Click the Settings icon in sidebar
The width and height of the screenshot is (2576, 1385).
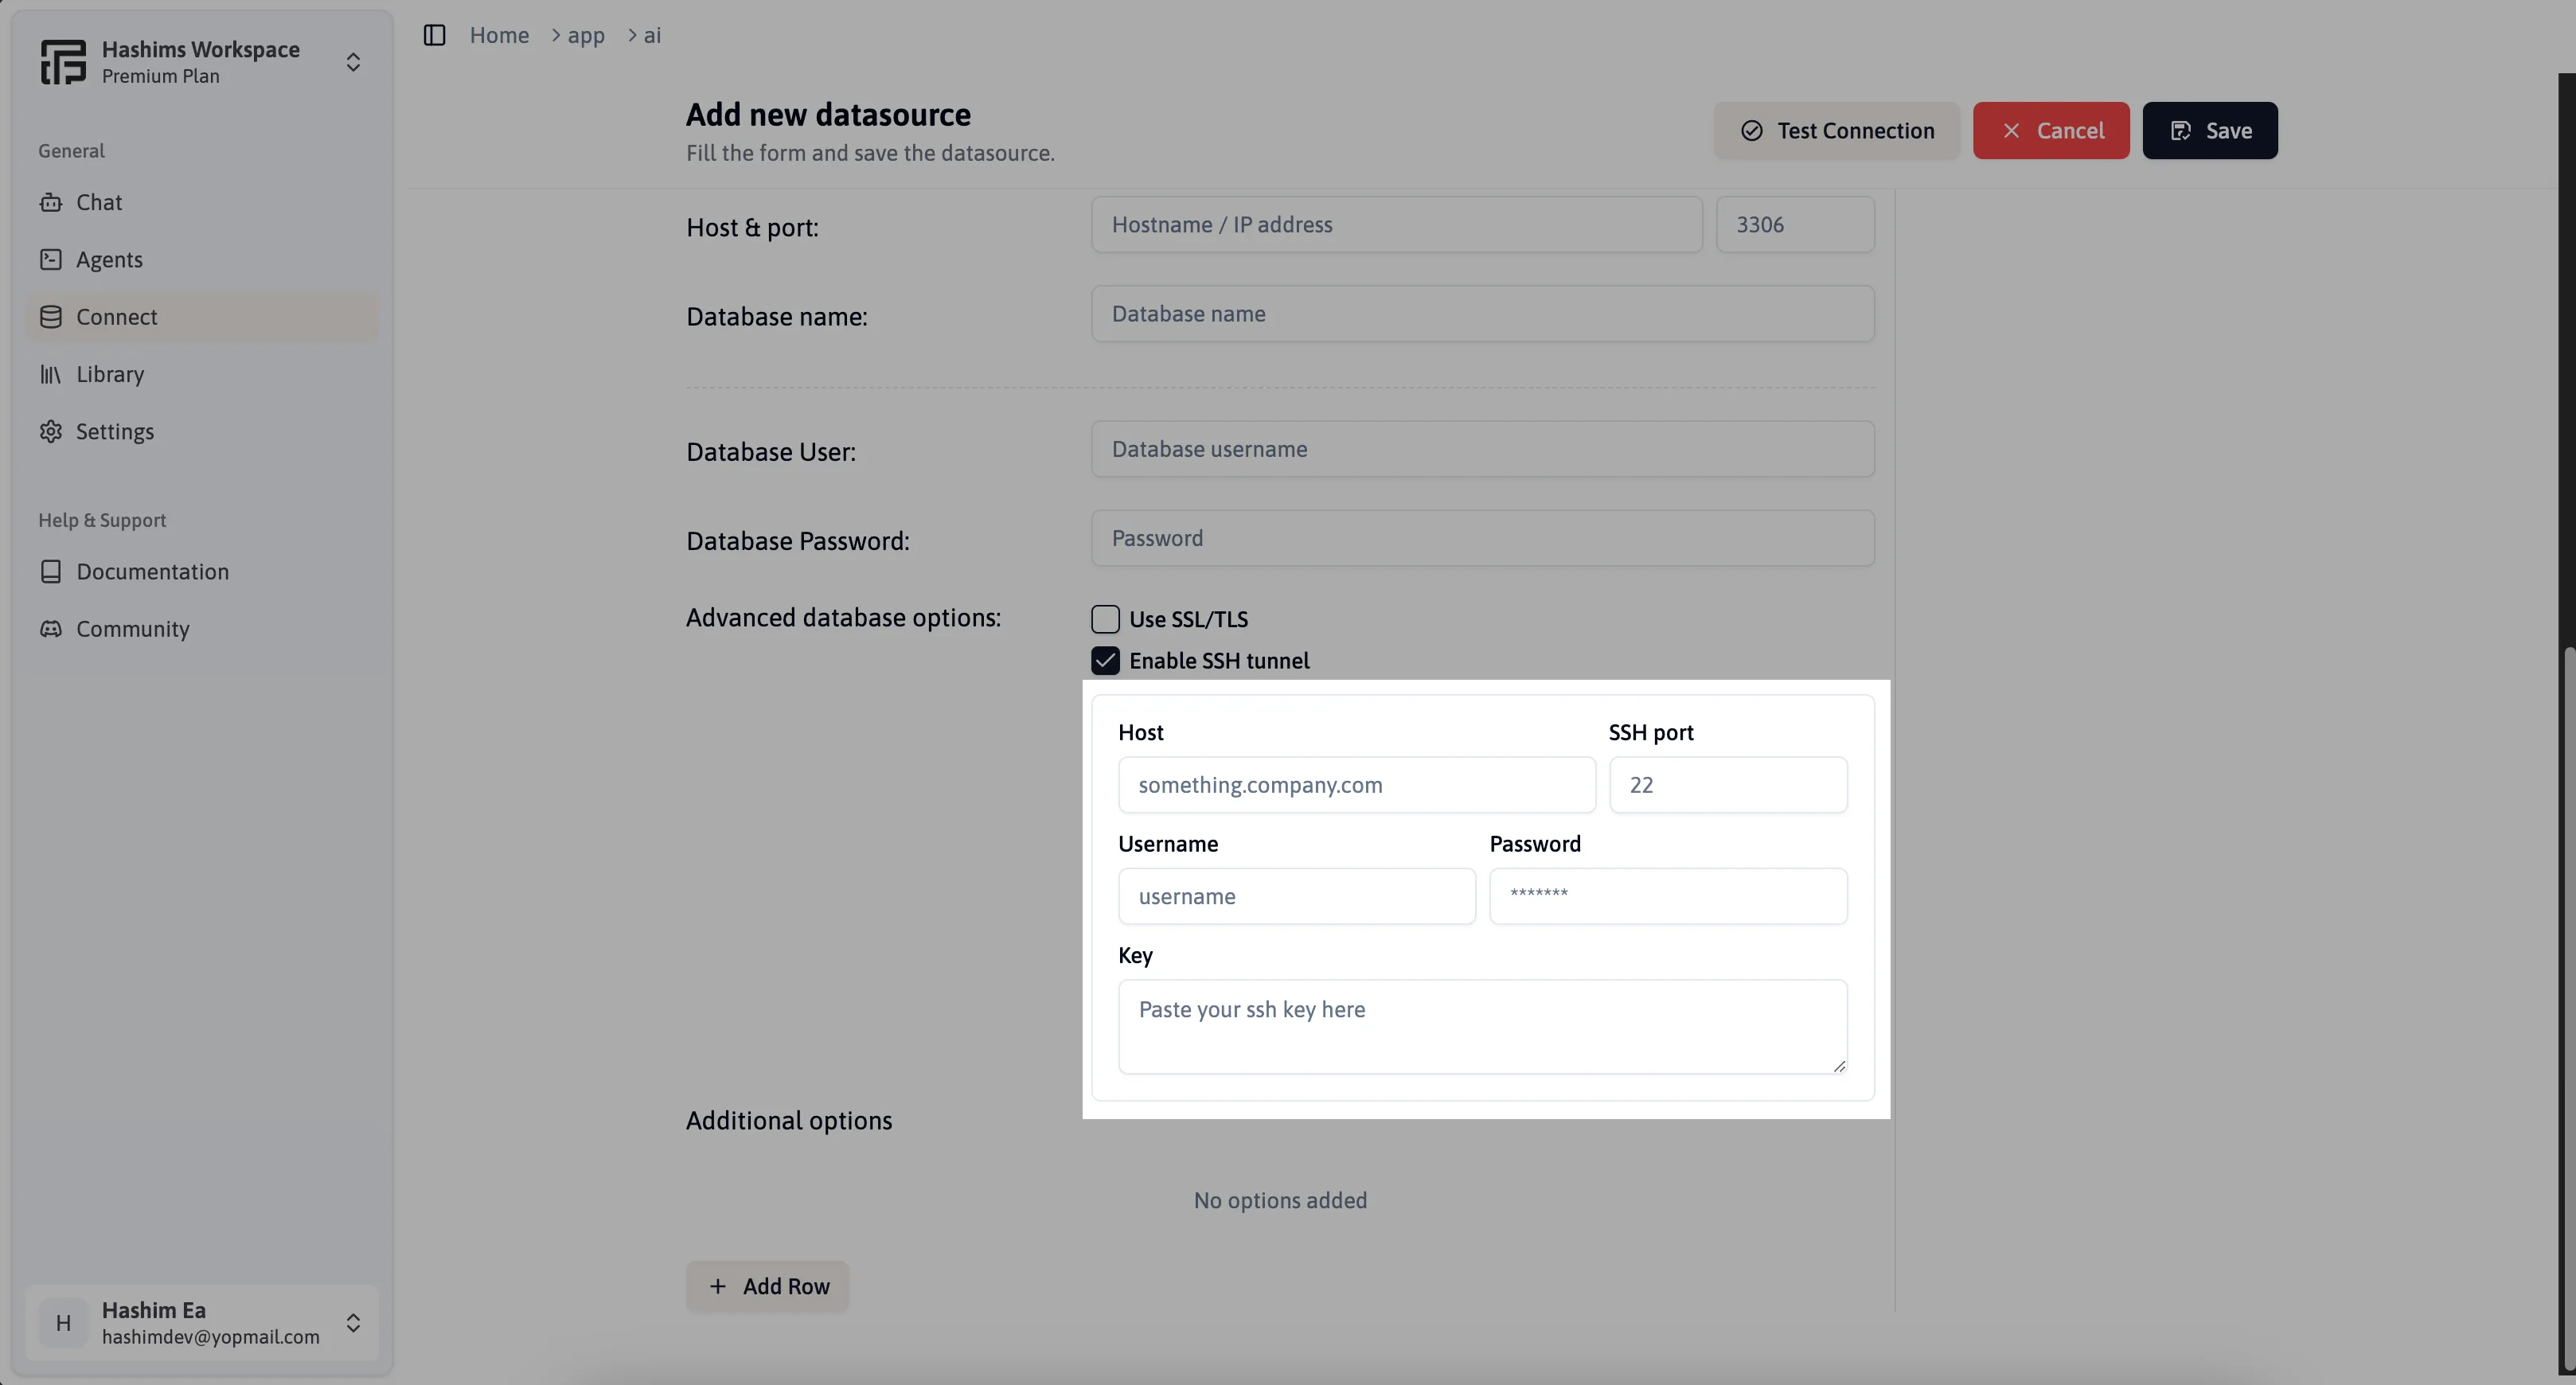[53, 431]
